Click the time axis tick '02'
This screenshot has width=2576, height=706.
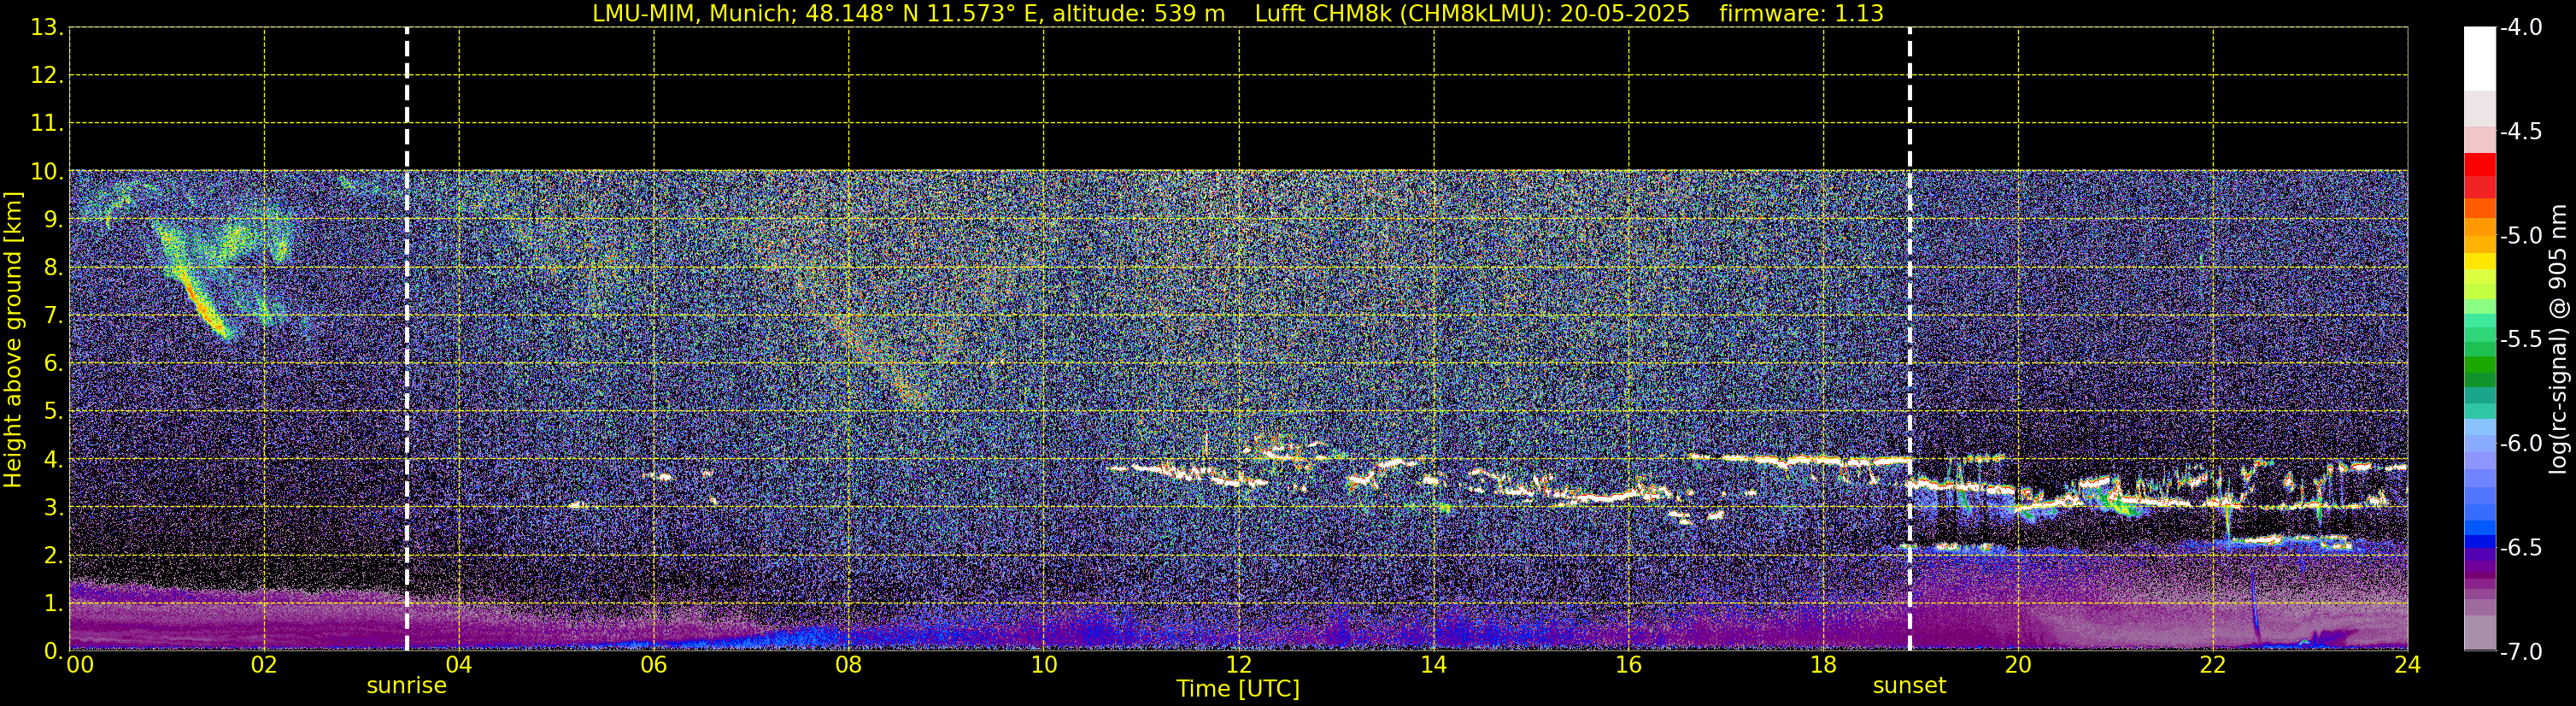(264, 666)
